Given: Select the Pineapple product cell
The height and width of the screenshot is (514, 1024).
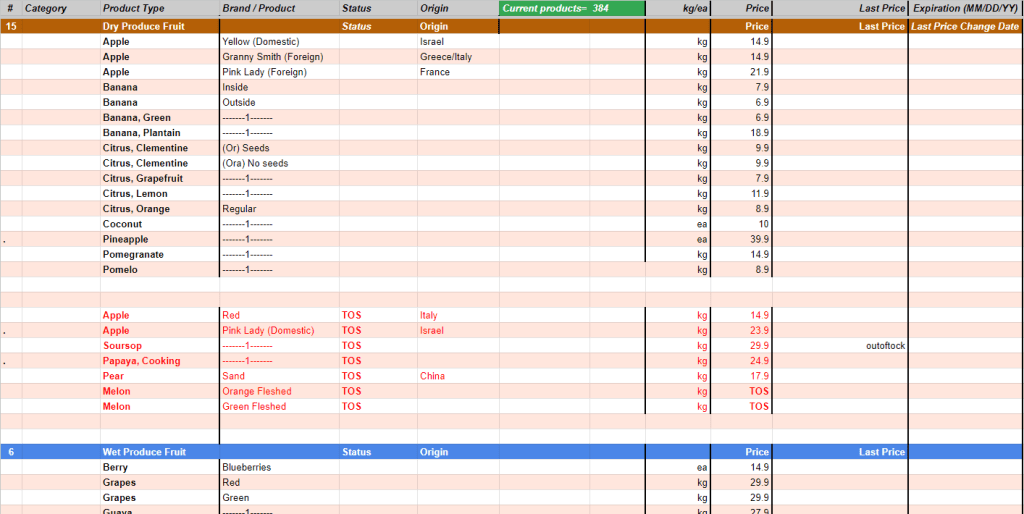Looking at the screenshot, I should tap(125, 239).
